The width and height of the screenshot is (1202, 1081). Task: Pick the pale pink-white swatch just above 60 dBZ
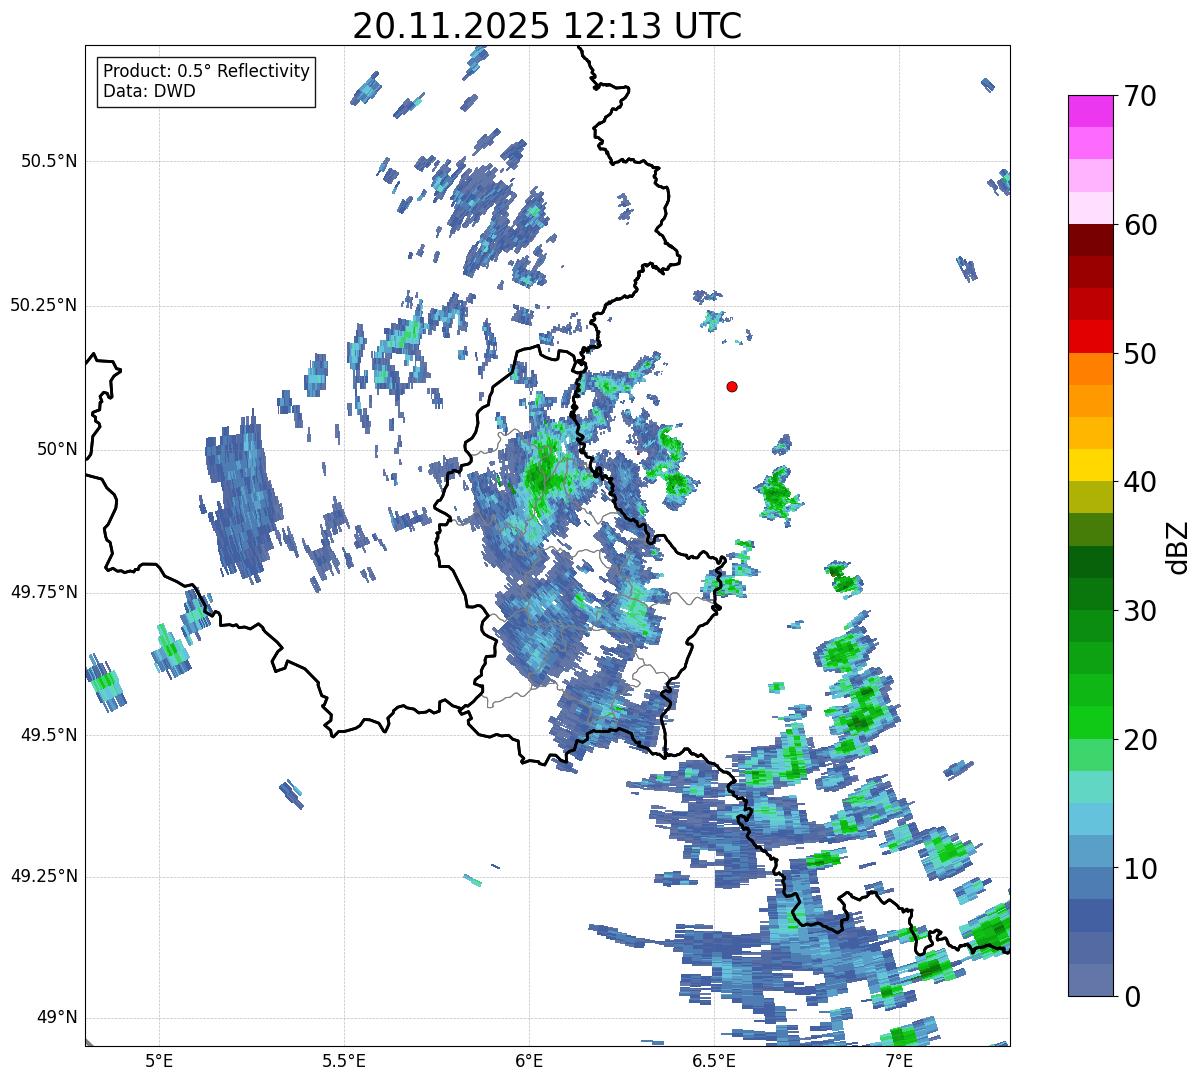(1091, 208)
